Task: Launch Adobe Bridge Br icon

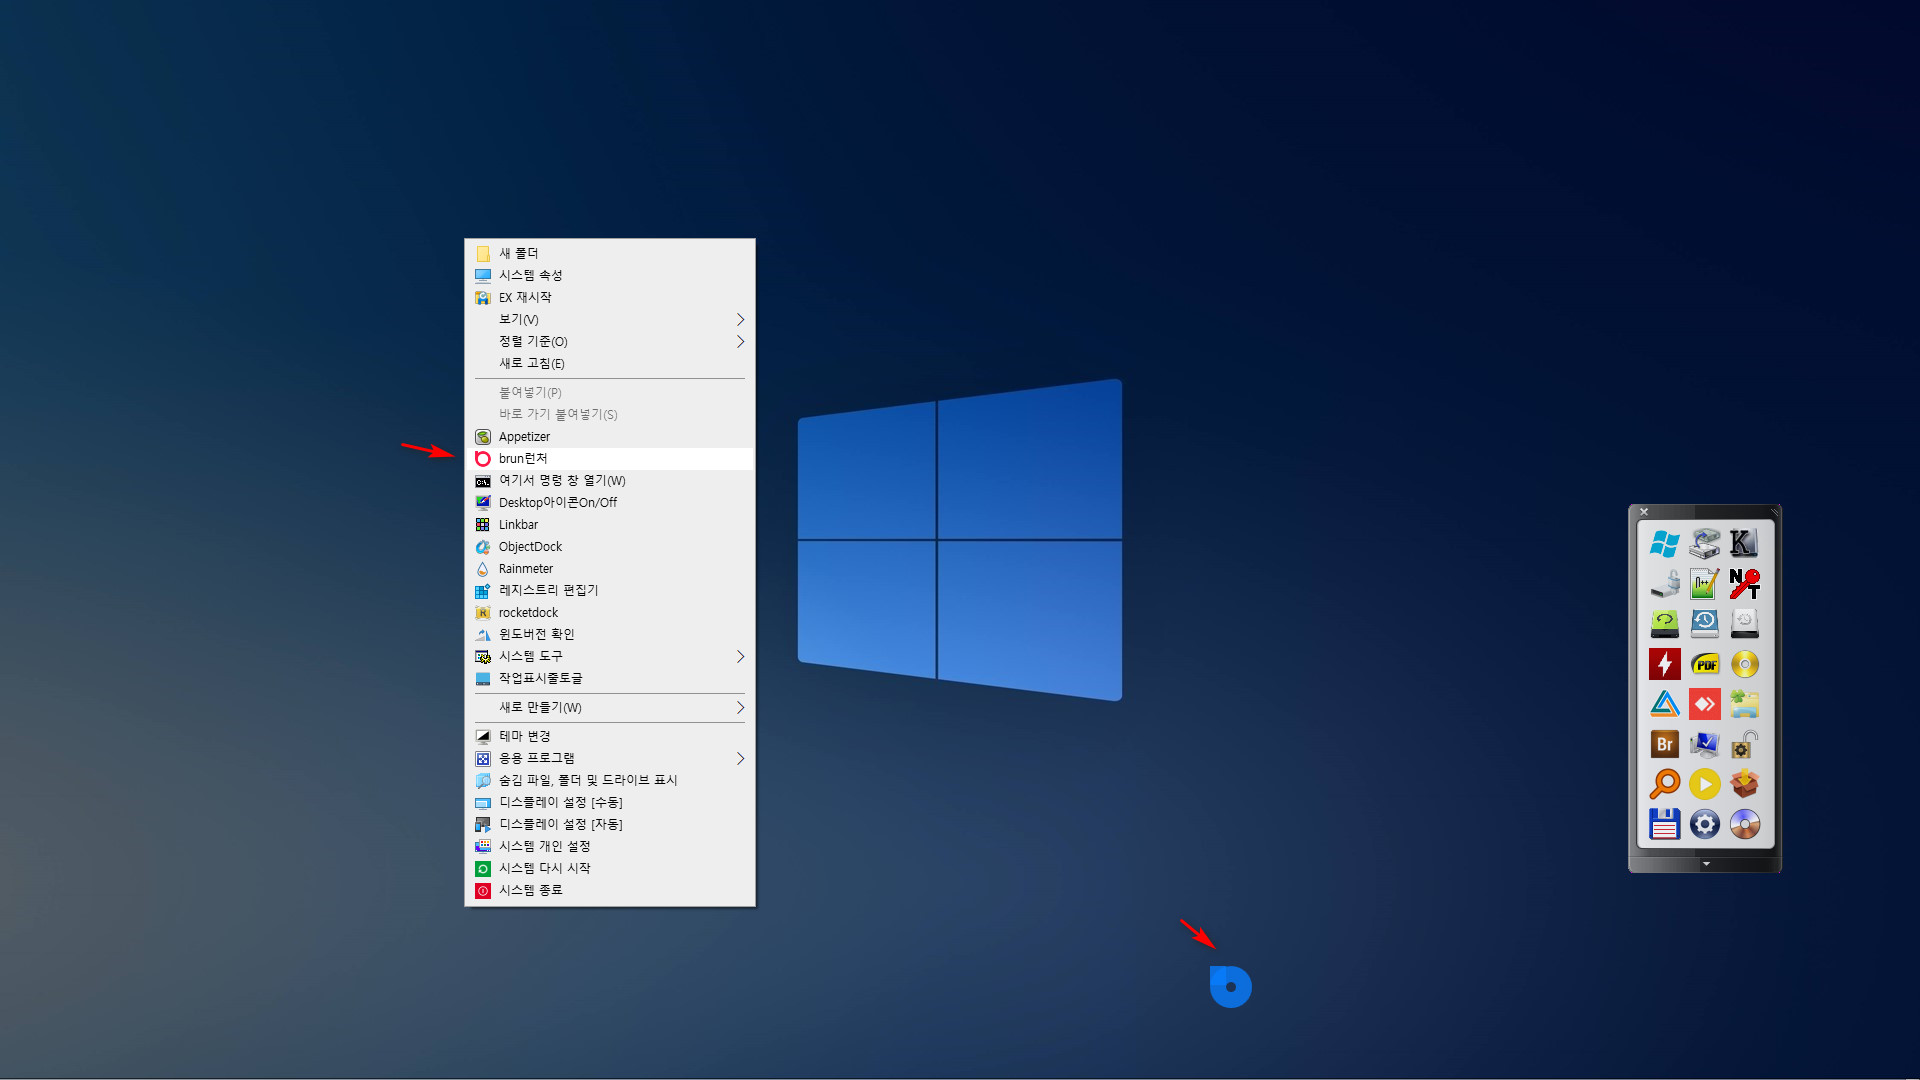Action: pyautogui.click(x=1665, y=744)
